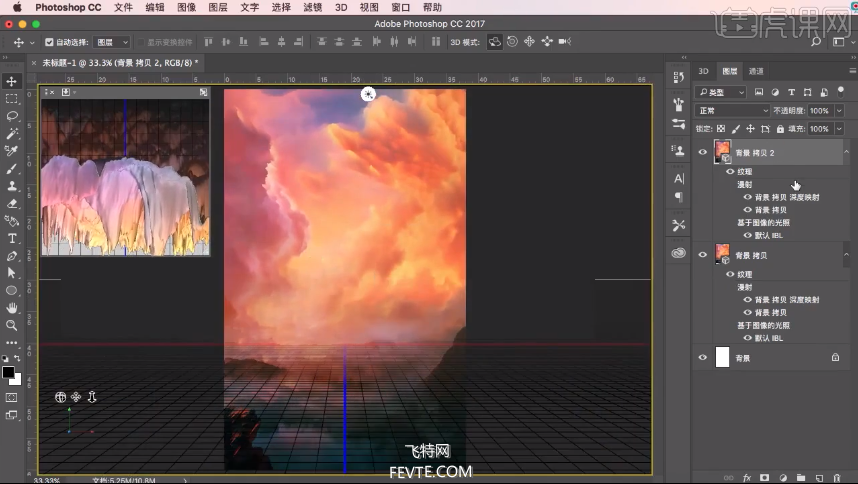858x484 pixels.
Task: Select the Lasso tool
Action: coord(11,116)
